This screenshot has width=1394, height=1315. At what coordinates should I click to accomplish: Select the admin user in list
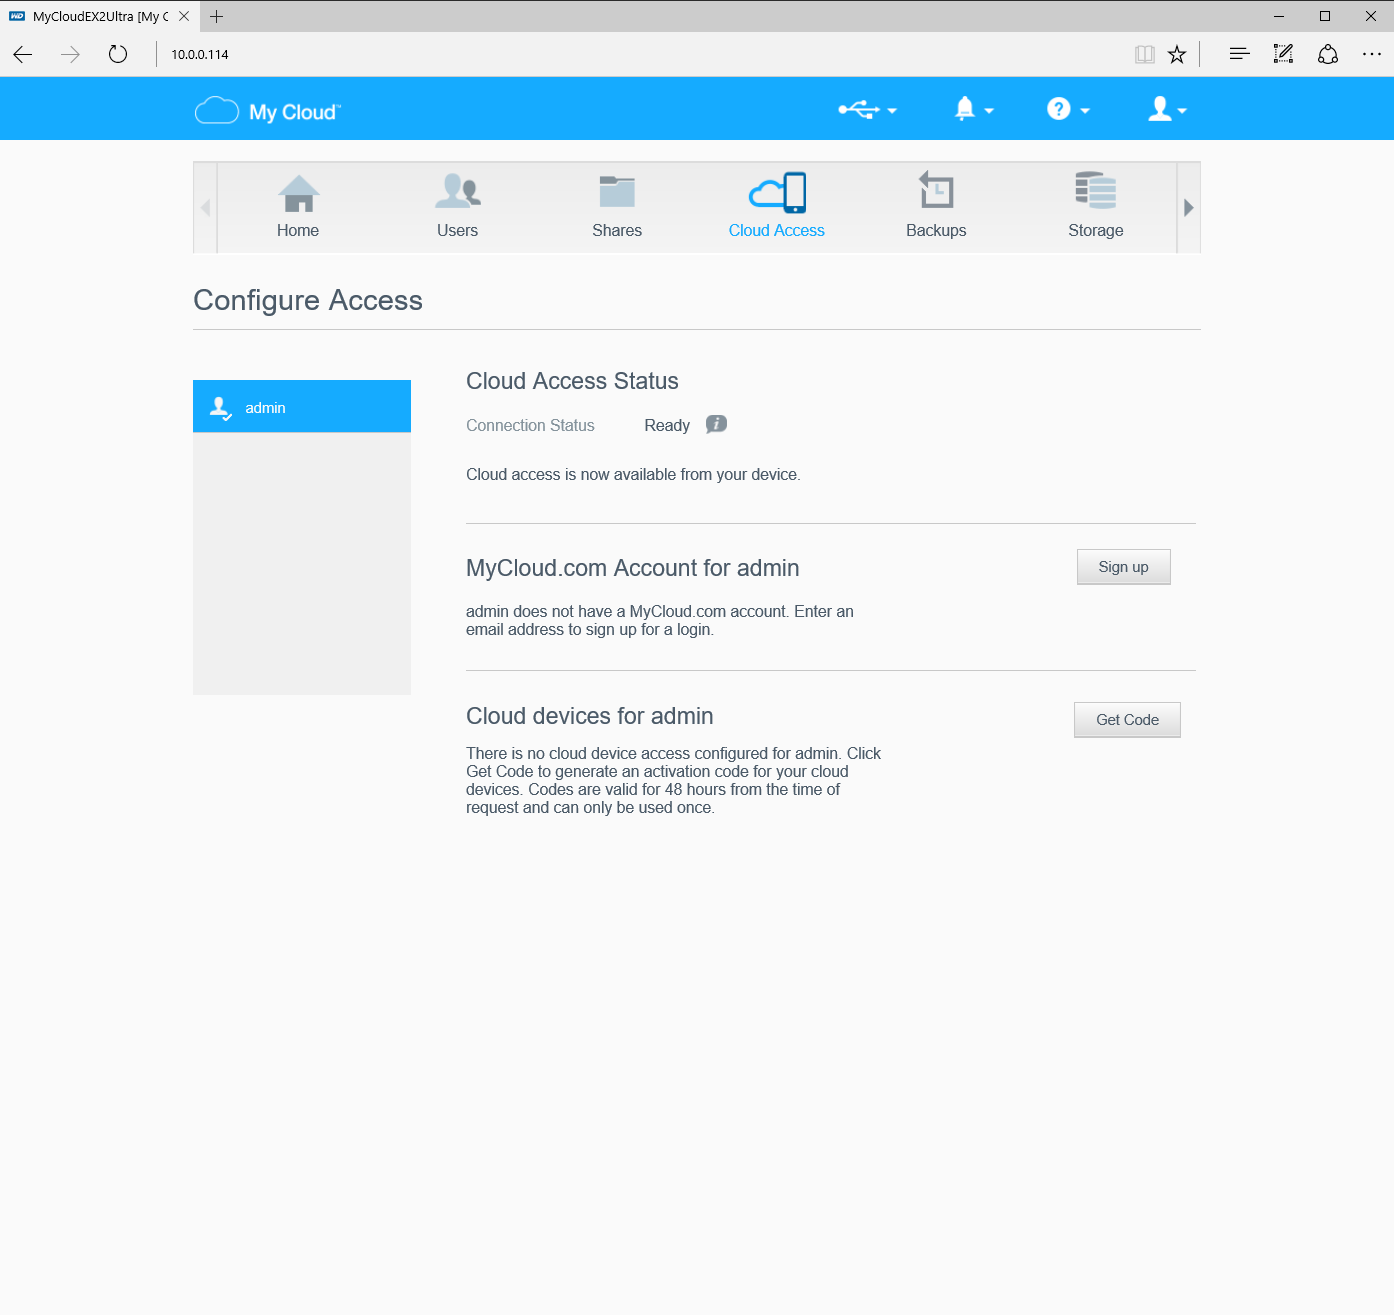tap(302, 407)
